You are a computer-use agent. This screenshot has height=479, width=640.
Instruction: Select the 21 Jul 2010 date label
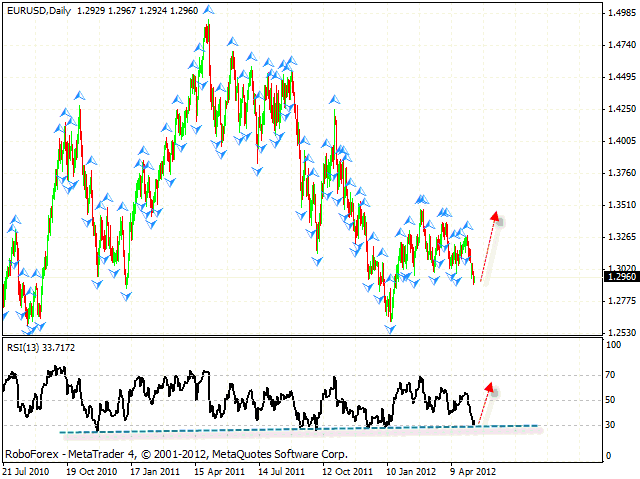(x=30, y=469)
